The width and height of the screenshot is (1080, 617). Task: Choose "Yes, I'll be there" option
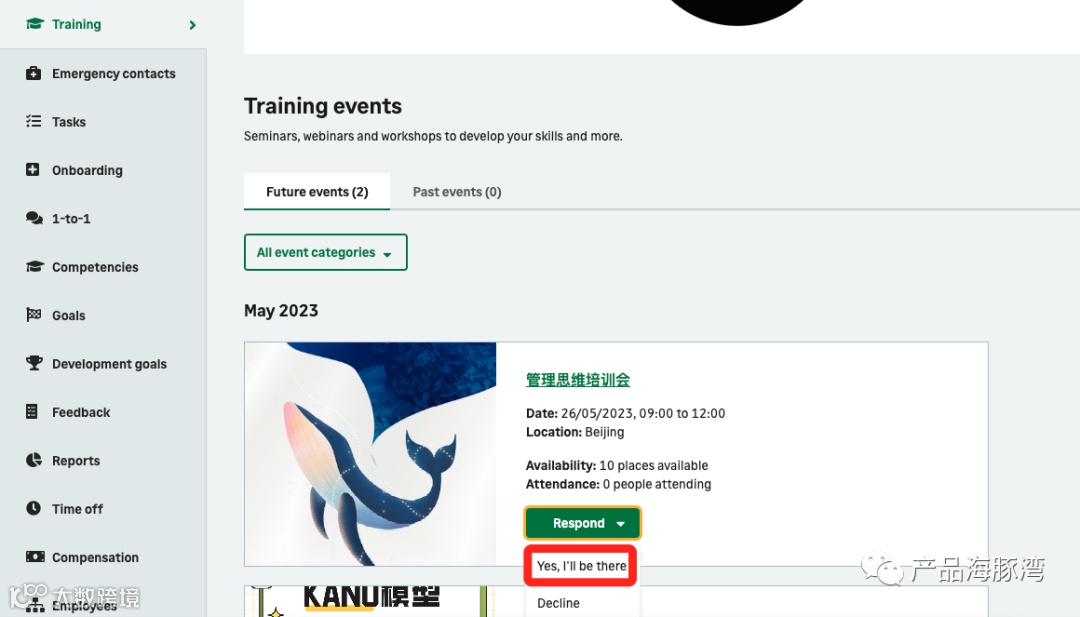click(581, 566)
